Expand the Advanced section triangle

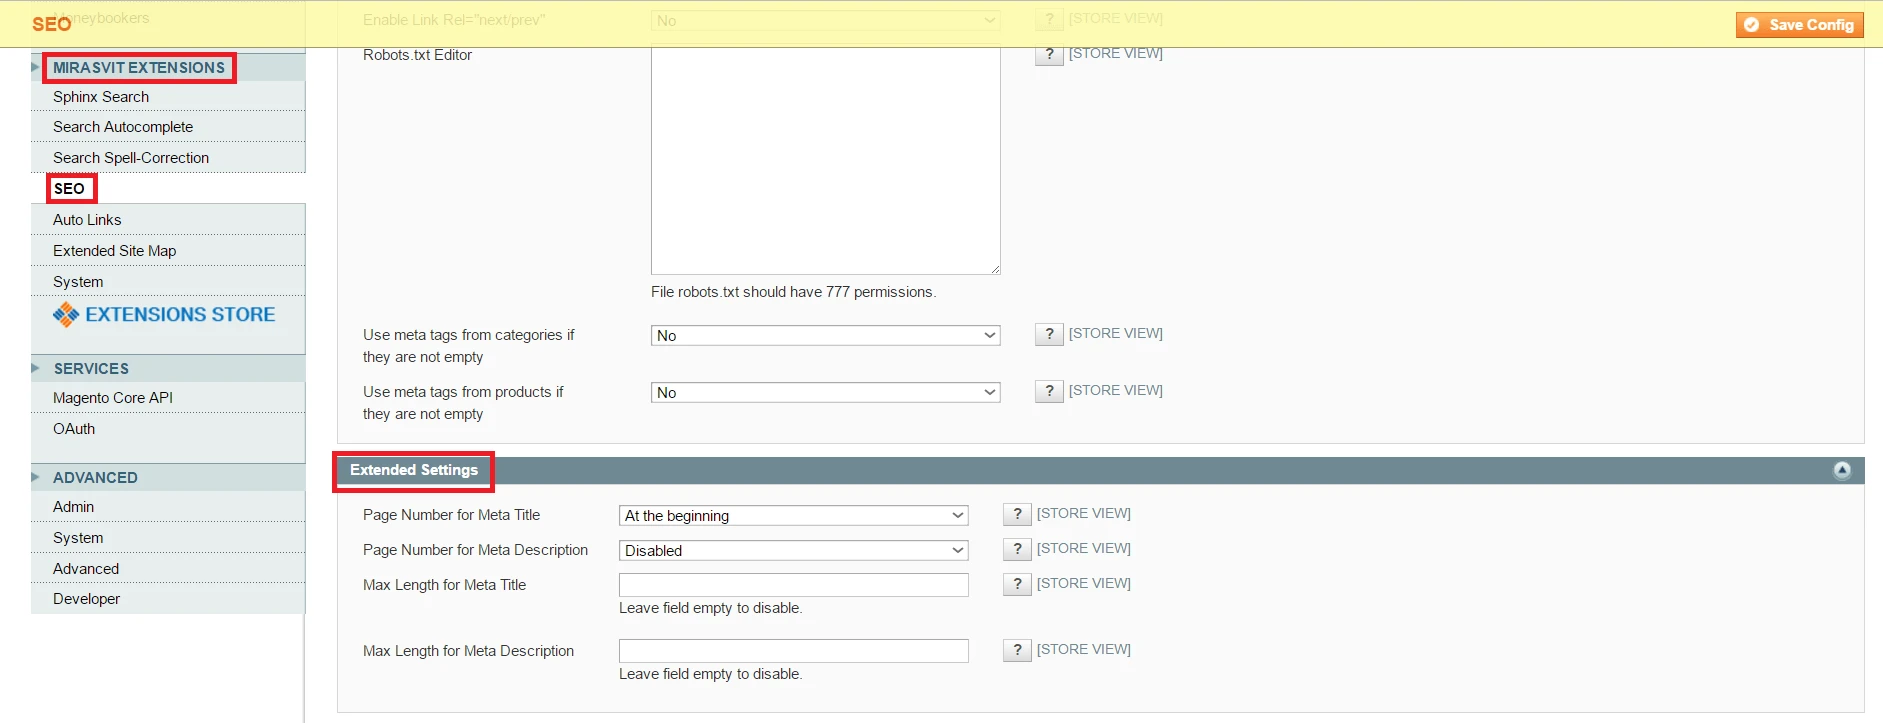[35, 477]
